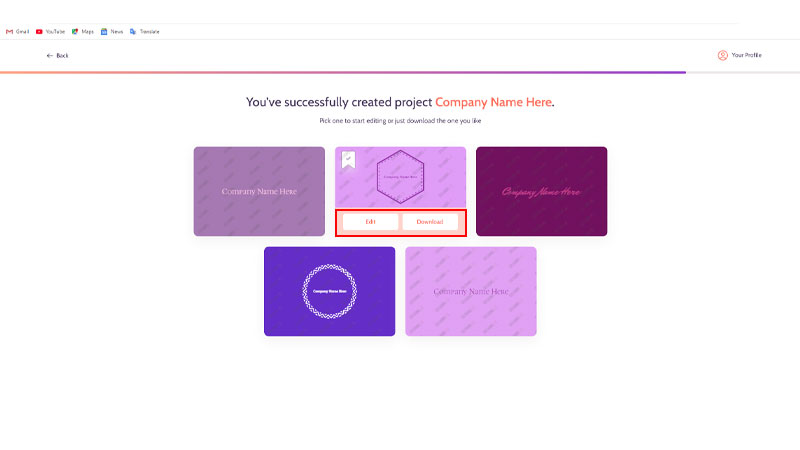Click the gradient progress bar
800x450 pixels.
(343, 72)
